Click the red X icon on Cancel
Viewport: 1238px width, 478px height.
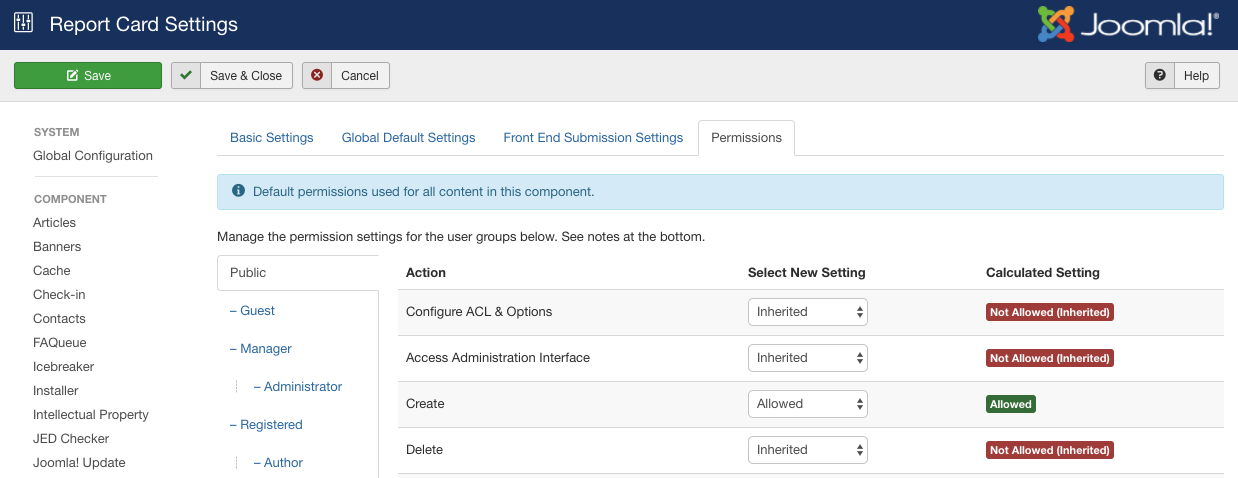(x=317, y=75)
